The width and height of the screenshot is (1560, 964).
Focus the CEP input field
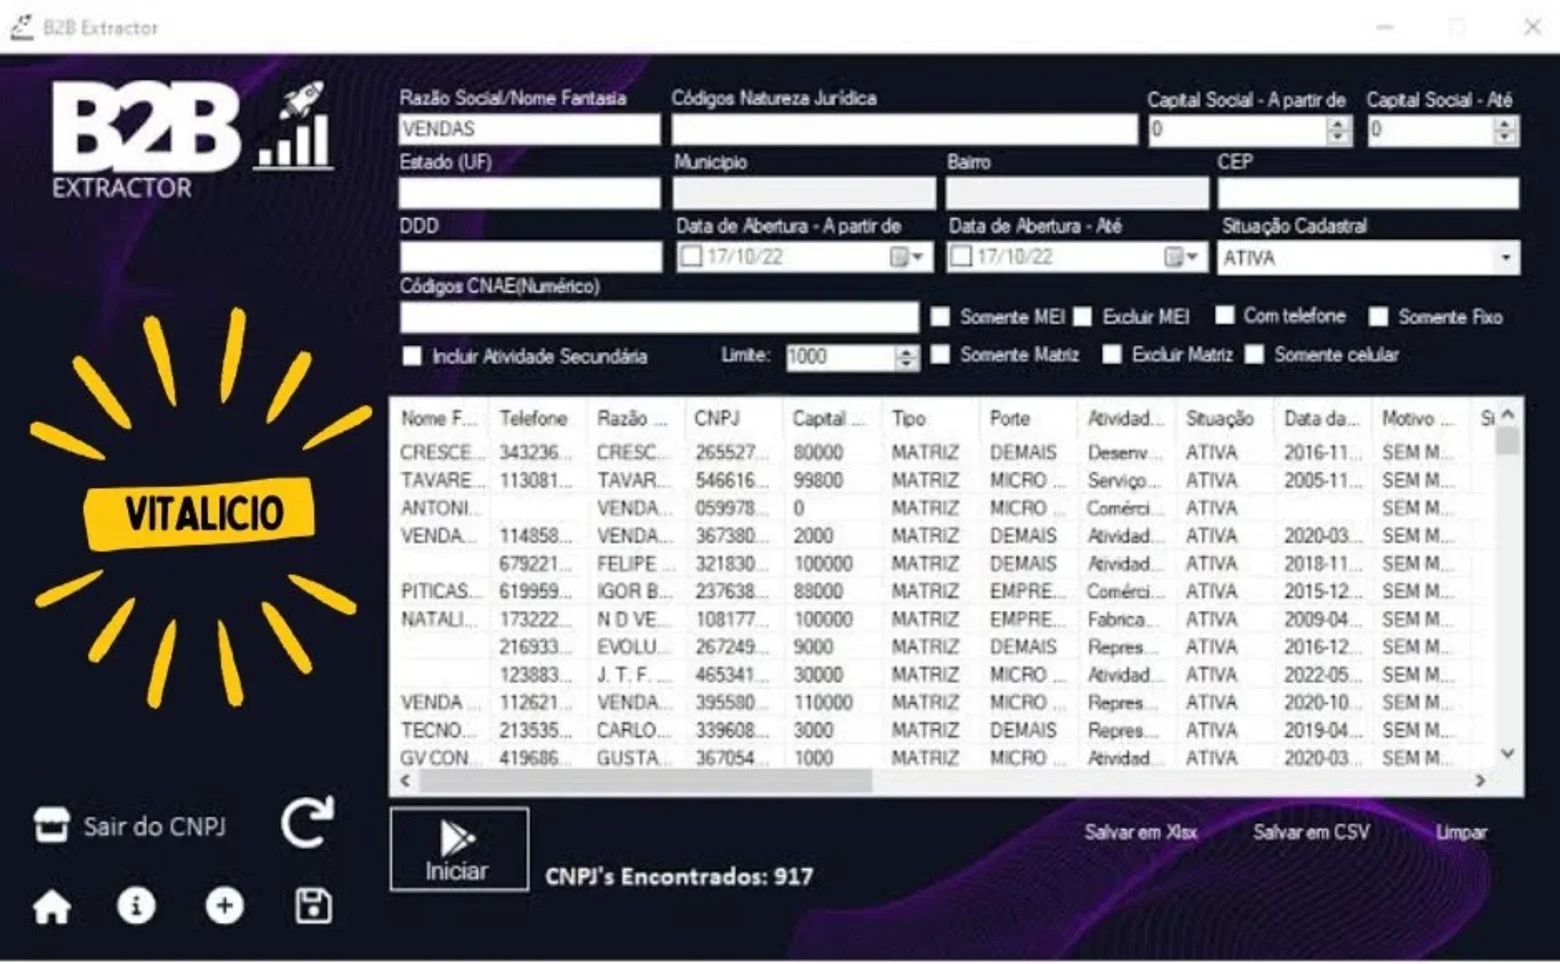[1368, 193]
